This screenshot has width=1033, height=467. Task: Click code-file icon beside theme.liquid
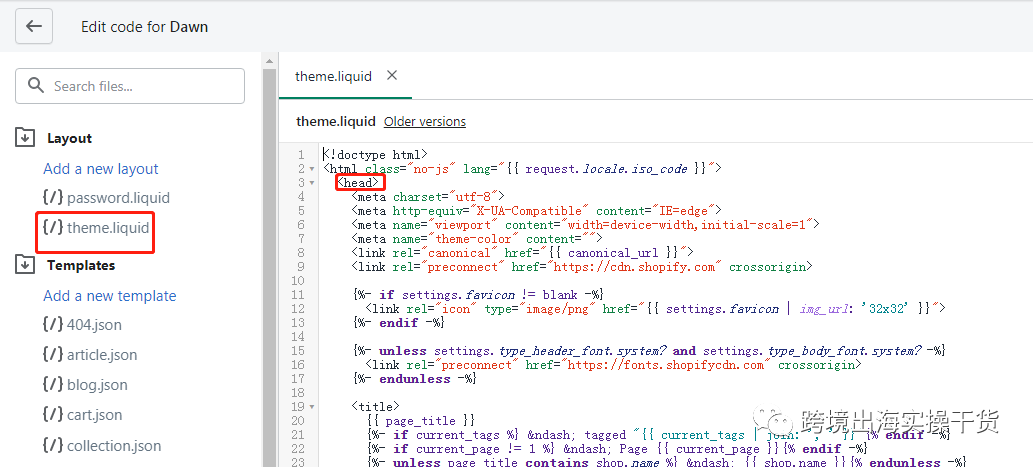[x=53, y=227]
